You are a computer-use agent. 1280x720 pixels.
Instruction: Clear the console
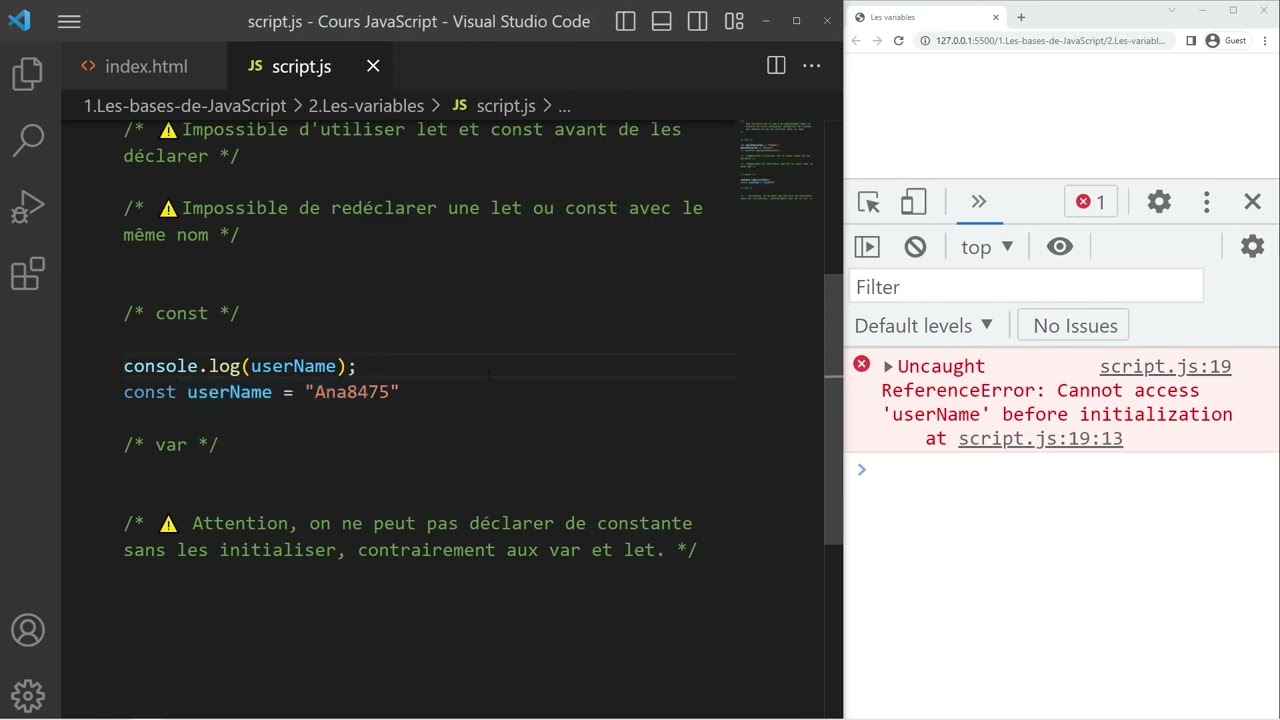point(915,247)
